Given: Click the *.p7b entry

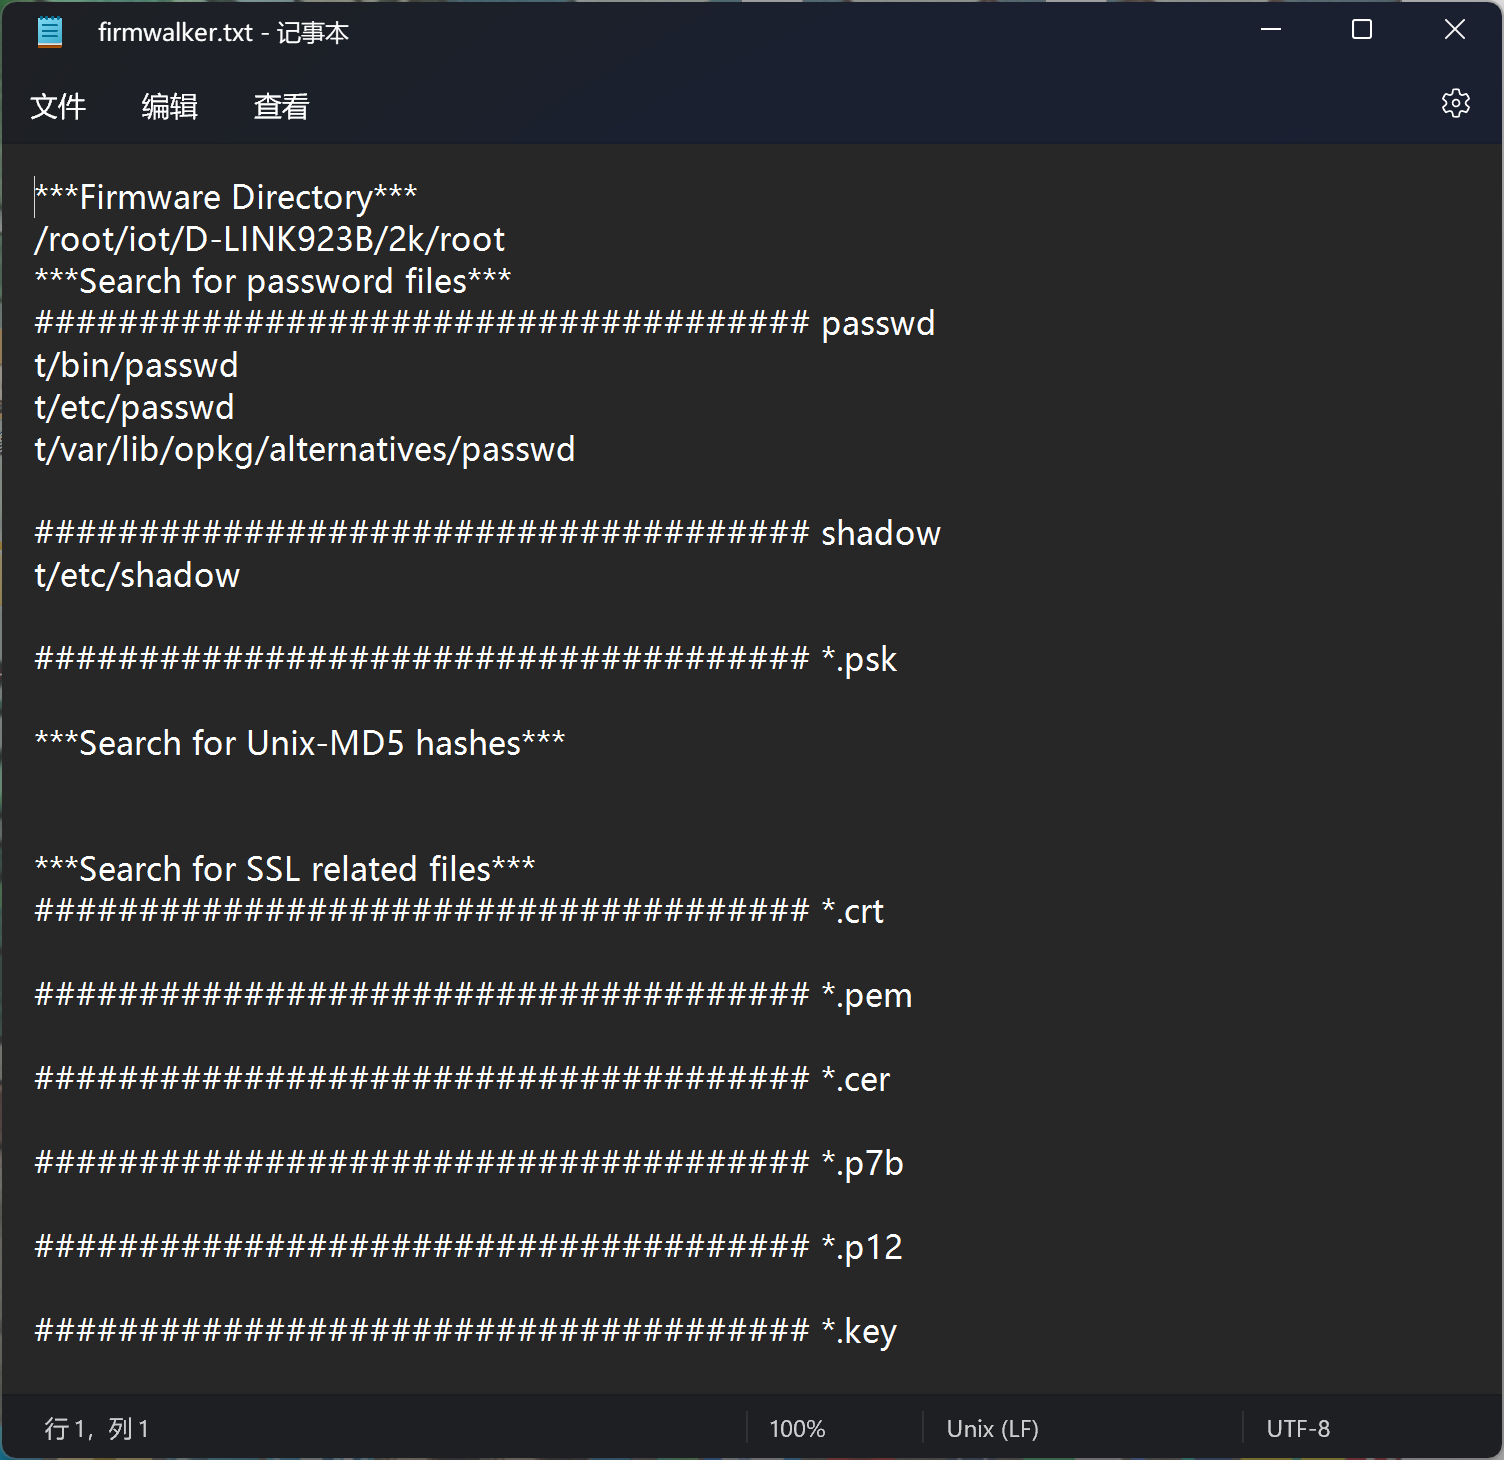Looking at the screenshot, I should coord(862,1164).
